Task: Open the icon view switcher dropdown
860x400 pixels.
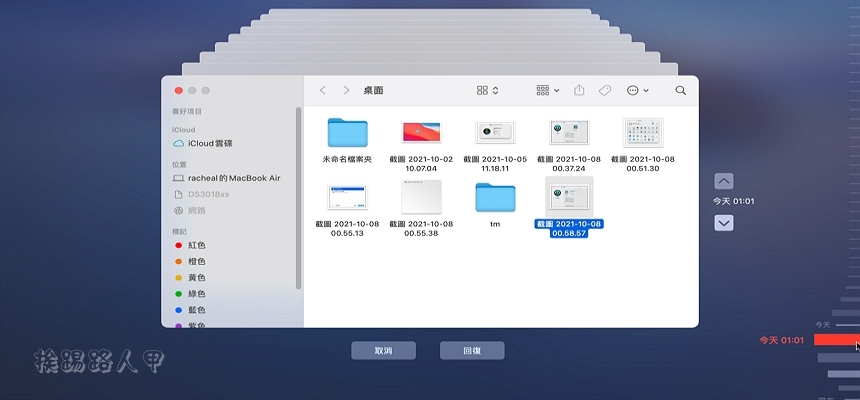Action: pos(487,90)
